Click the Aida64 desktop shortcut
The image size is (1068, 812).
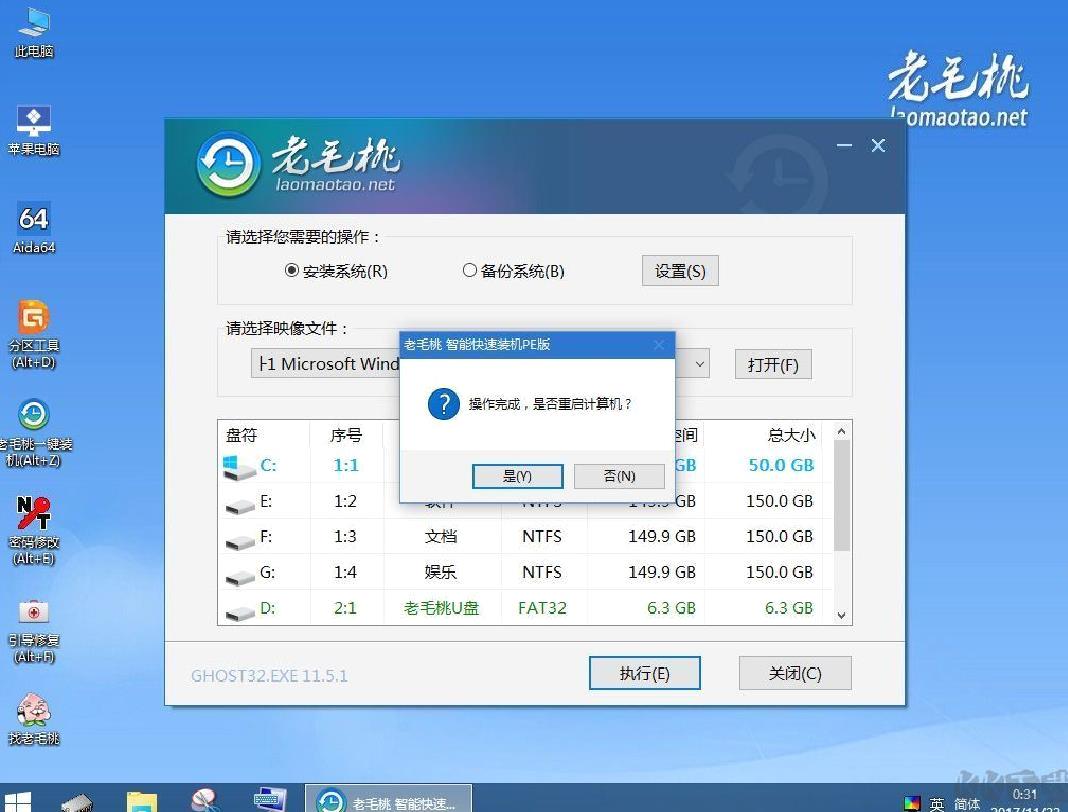pos(33,229)
